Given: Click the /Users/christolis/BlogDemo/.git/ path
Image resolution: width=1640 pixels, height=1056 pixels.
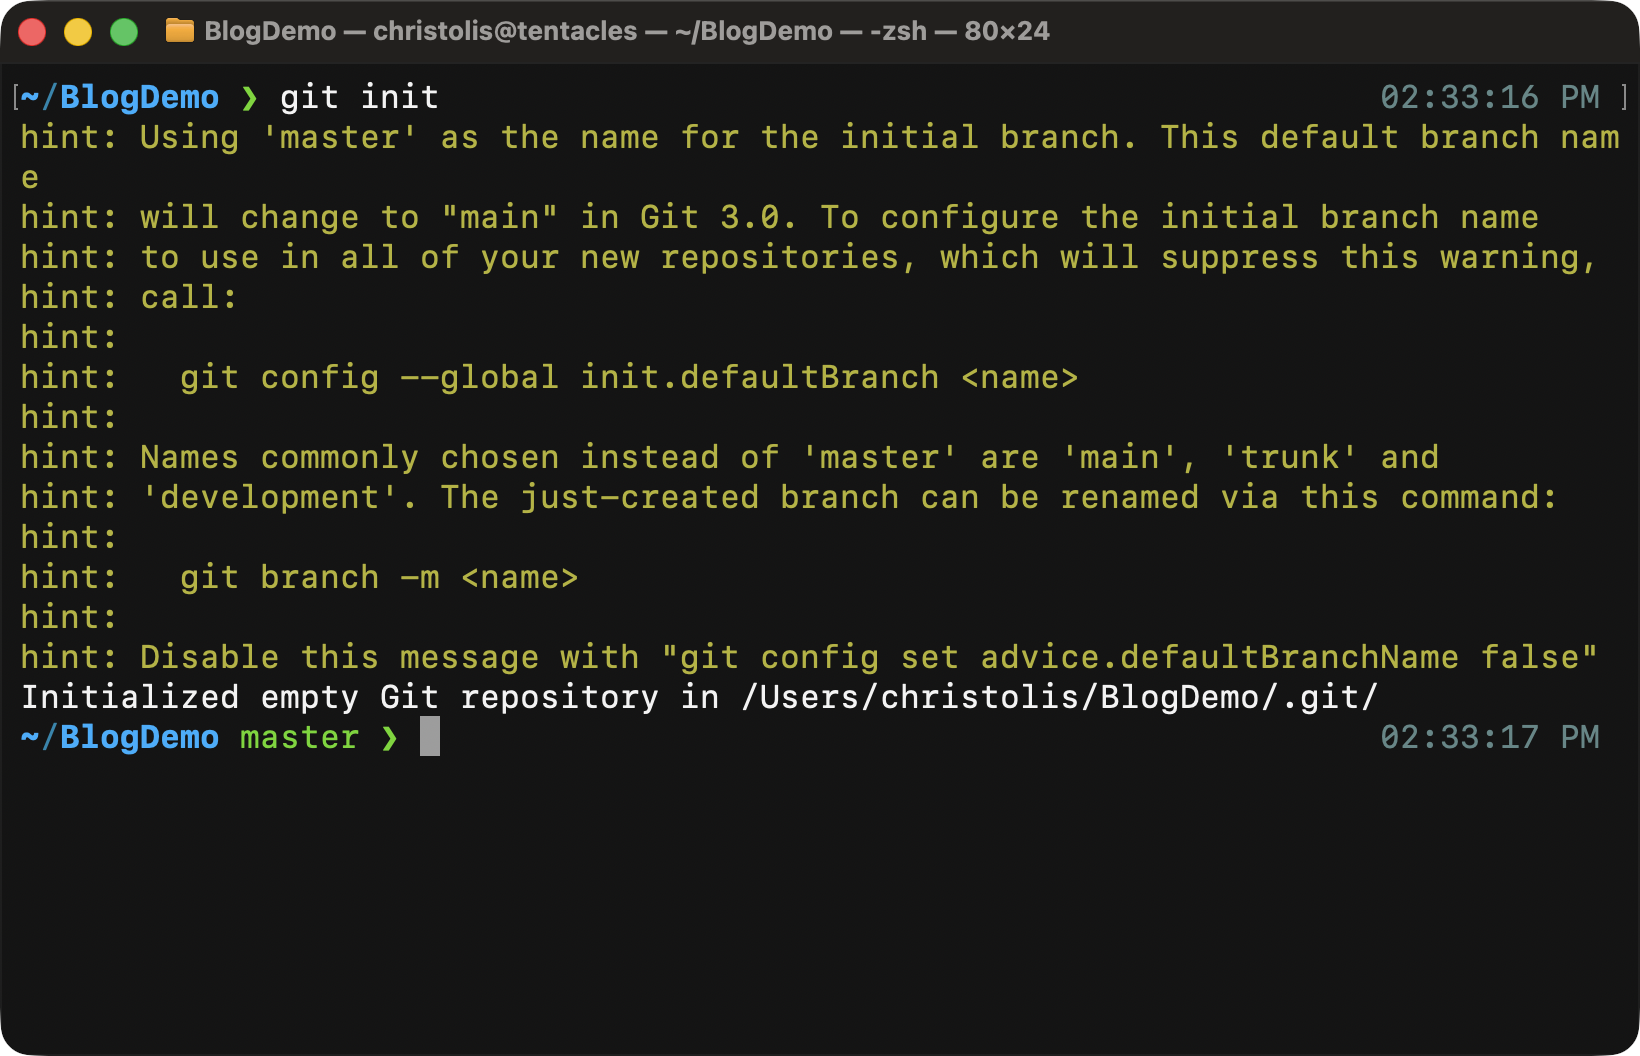Looking at the screenshot, I should (x=1059, y=697).
